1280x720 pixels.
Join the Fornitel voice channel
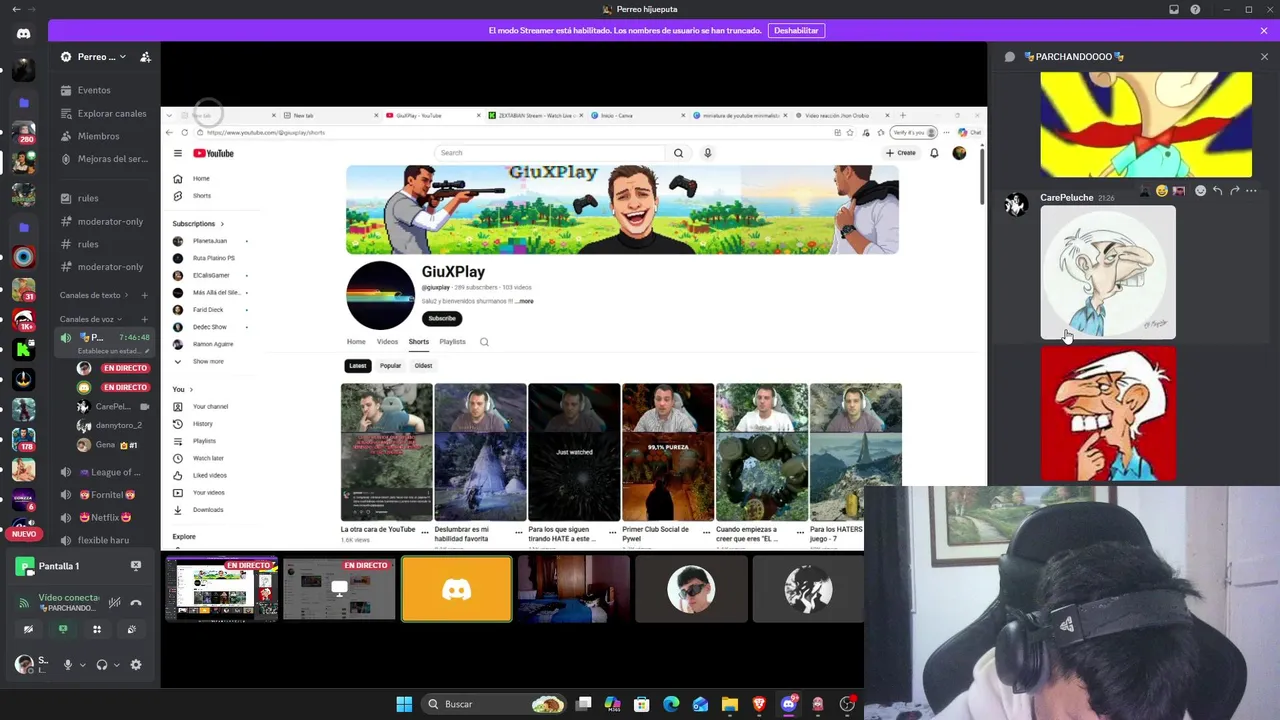105,495
